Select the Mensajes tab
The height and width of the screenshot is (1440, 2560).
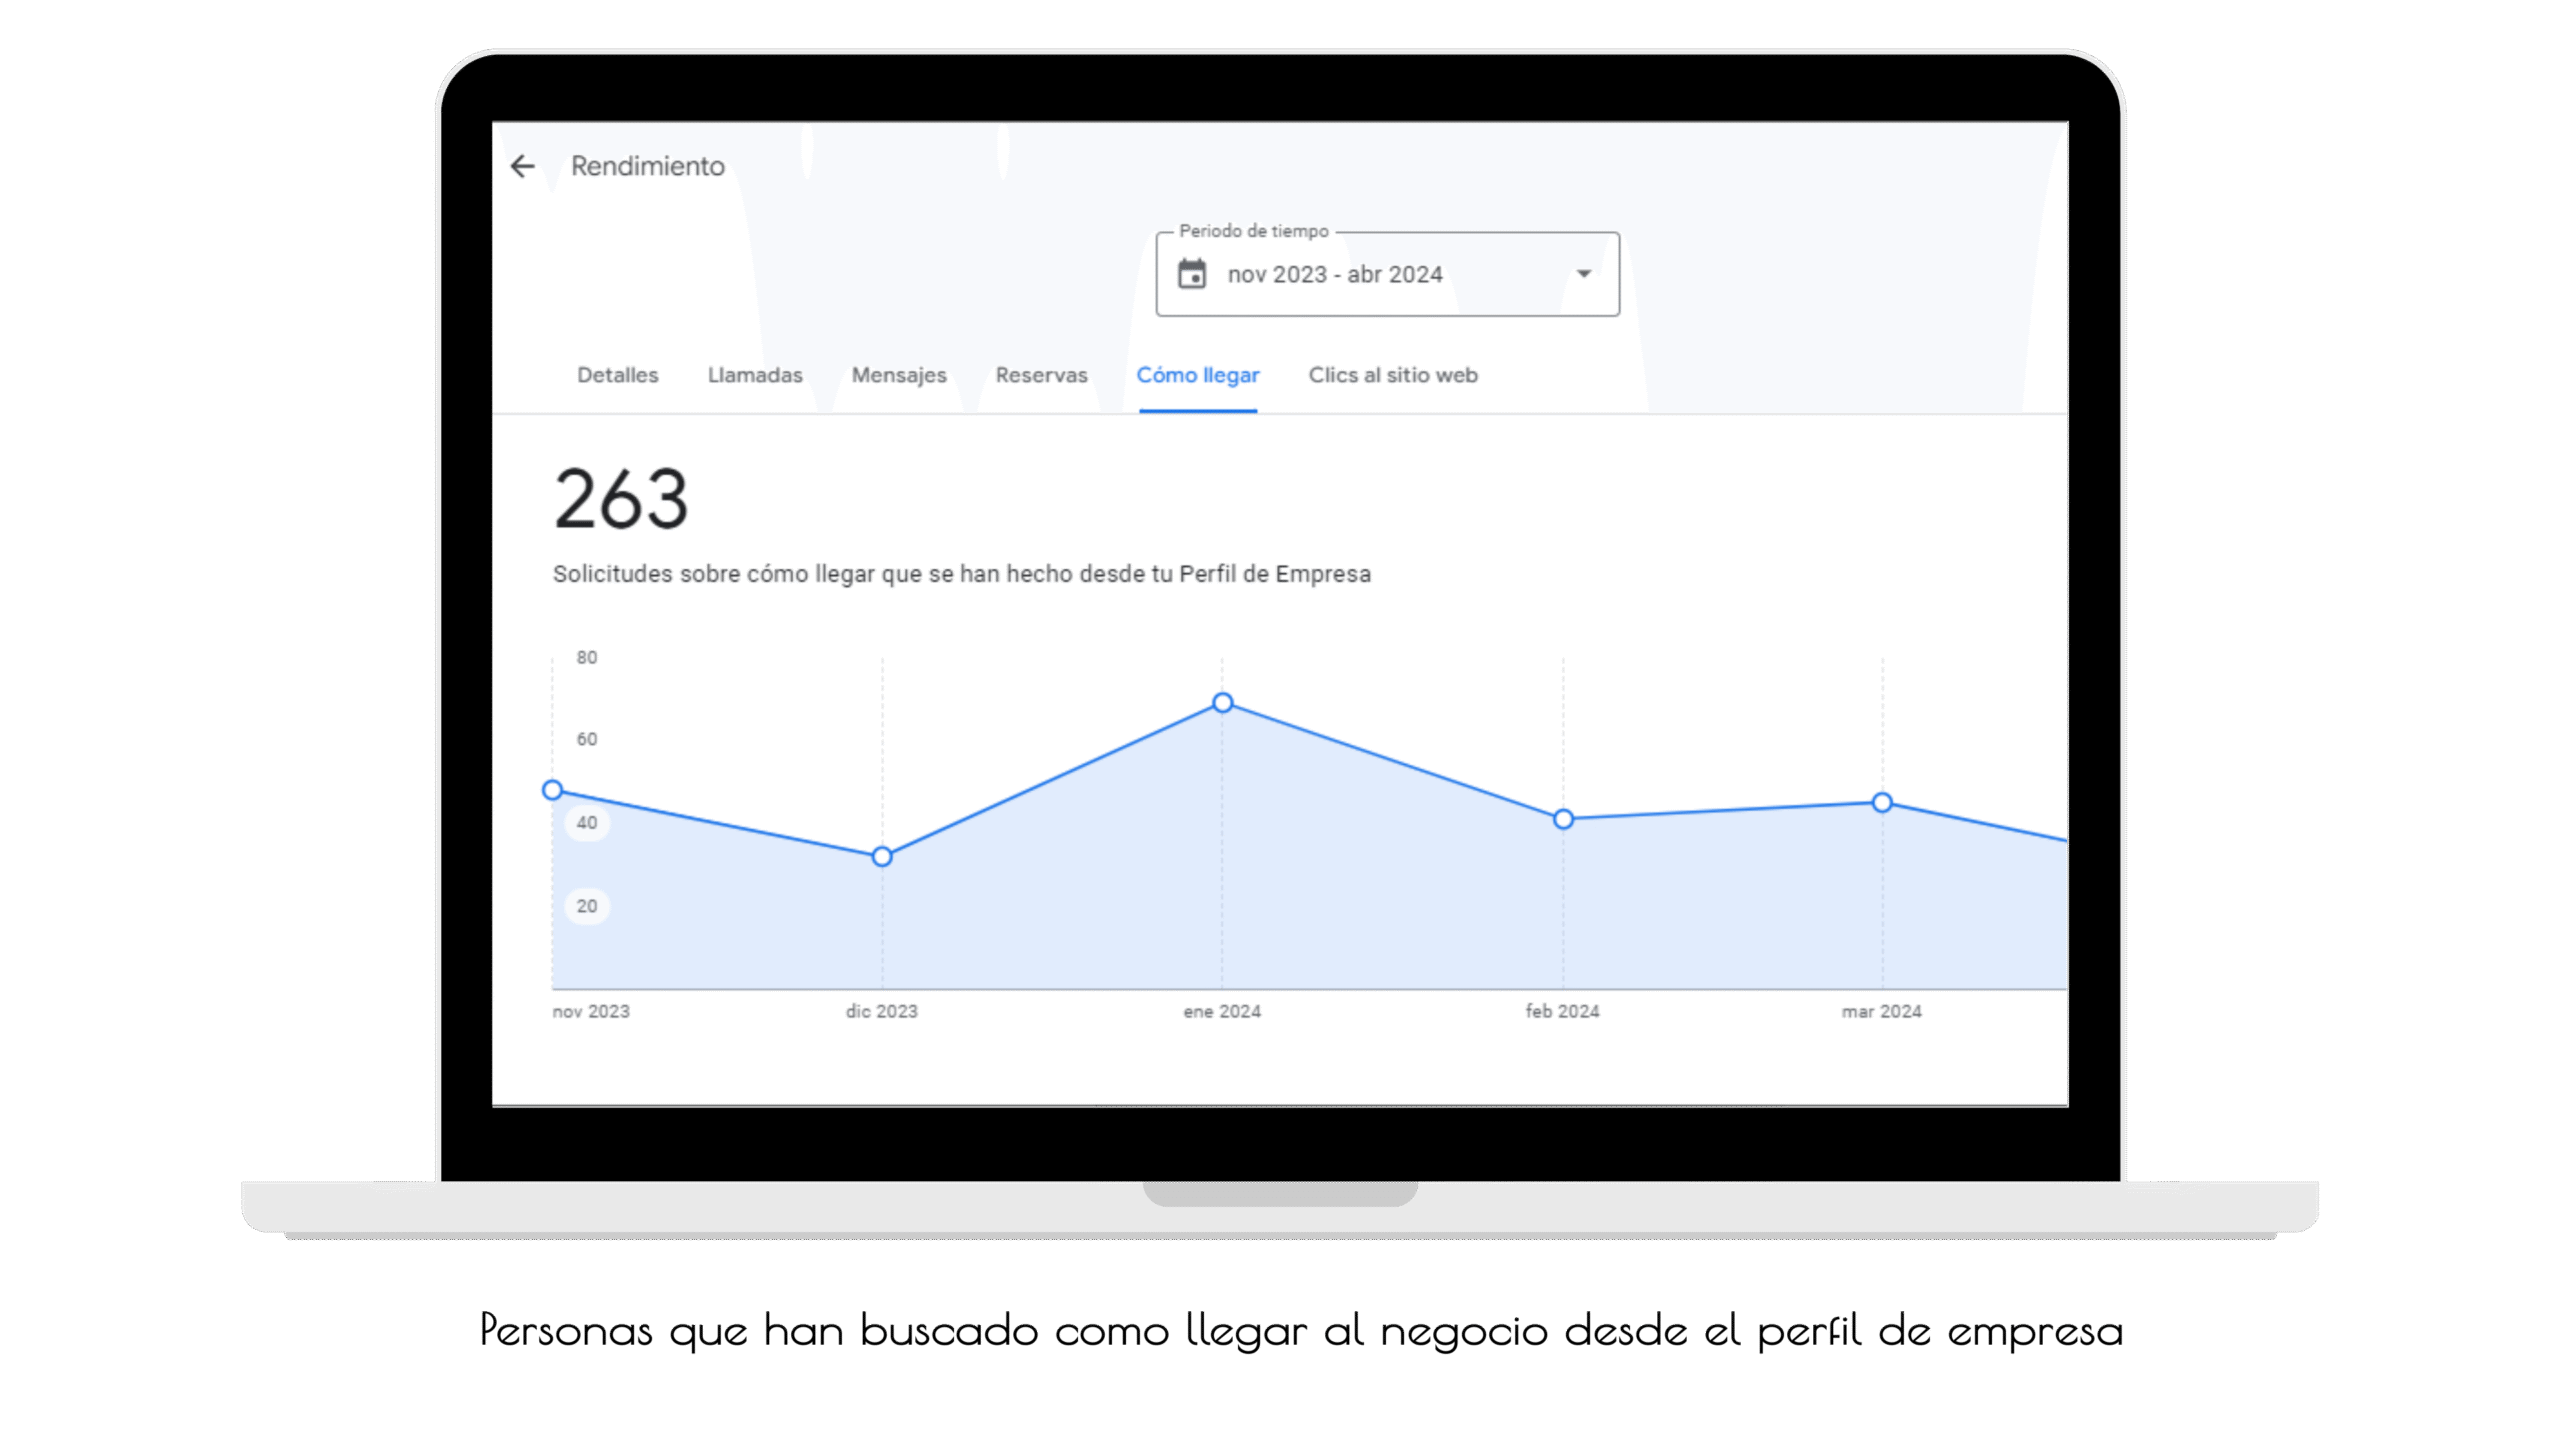coord(898,375)
